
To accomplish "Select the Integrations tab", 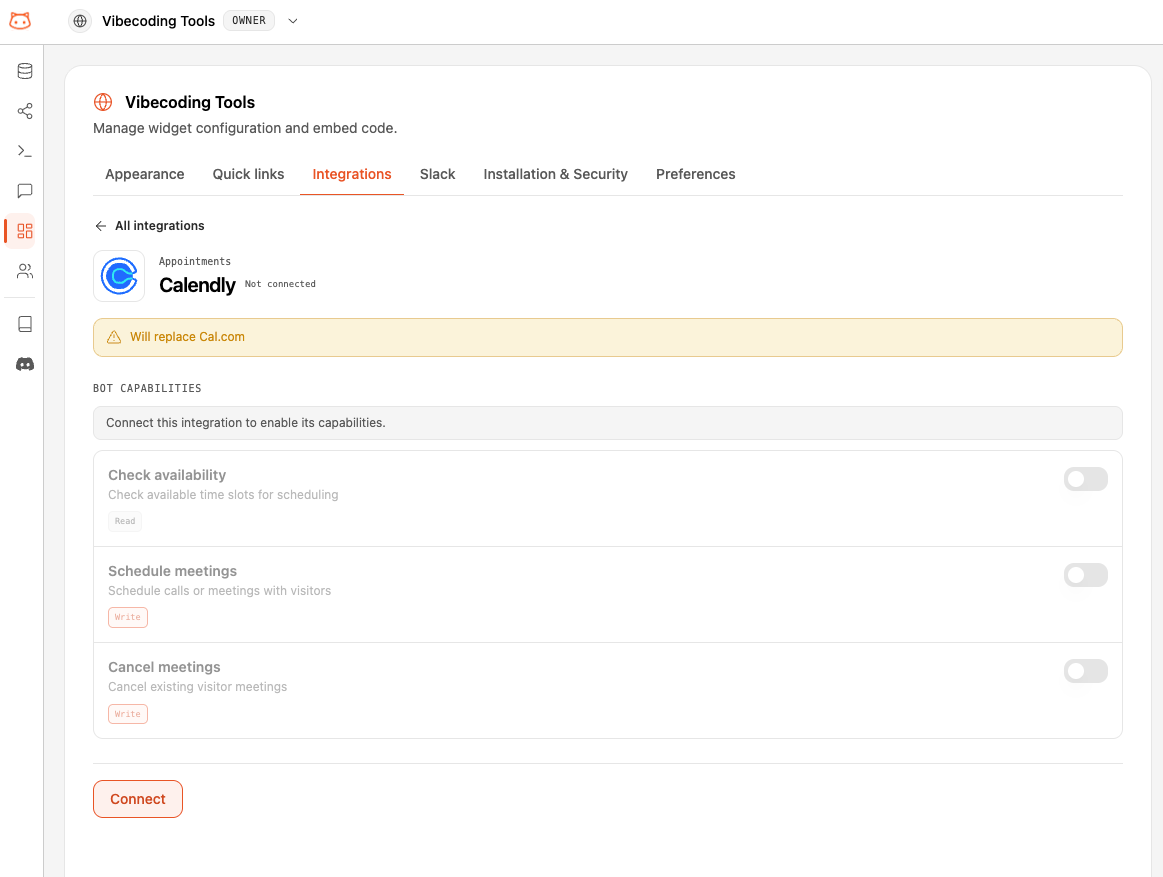I will pos(352,174).
